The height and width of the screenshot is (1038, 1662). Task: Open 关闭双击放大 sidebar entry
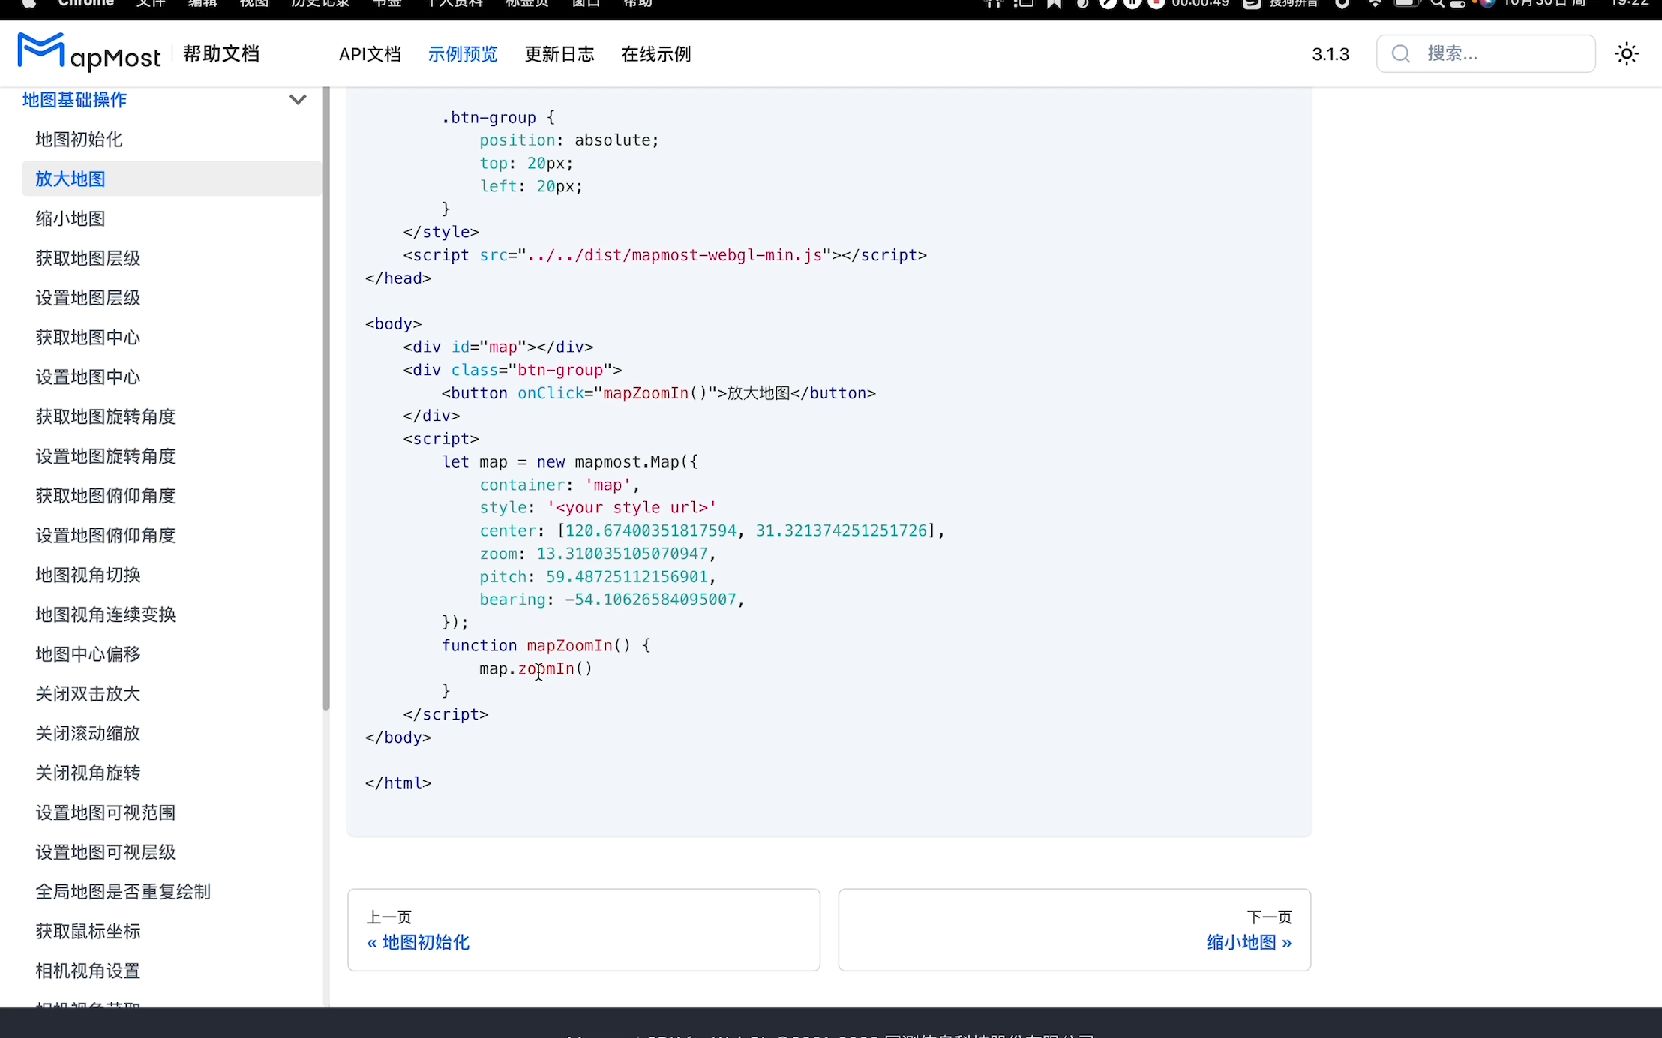click(88, 694)
